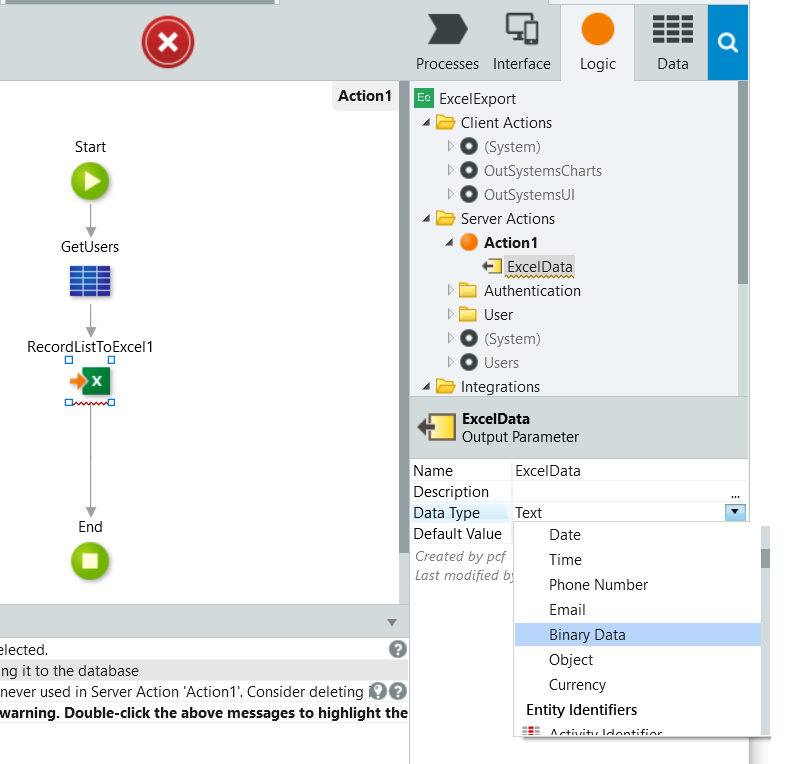The width and height of the screenshot is (788, 764).
Task: Select the GetUsers aggregate node
Action: coord(90,281)
